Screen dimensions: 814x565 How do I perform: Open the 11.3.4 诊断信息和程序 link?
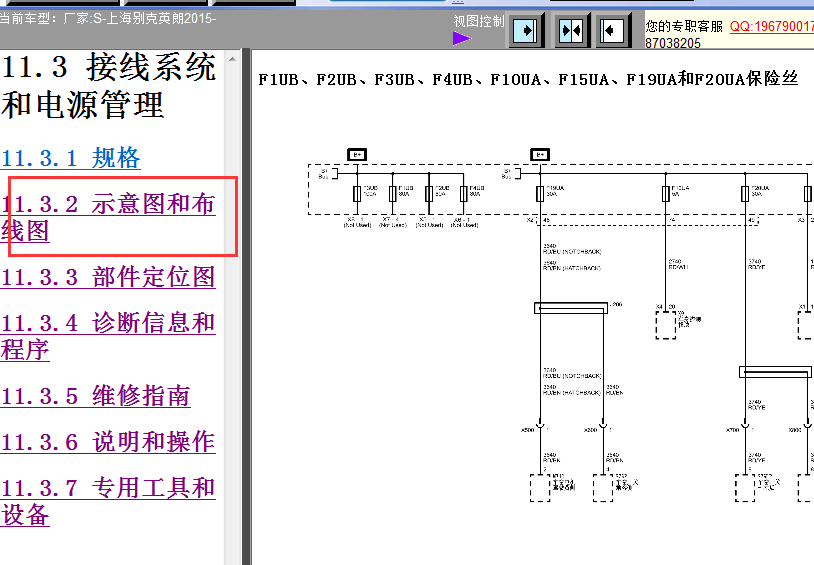tap(108, 336)
